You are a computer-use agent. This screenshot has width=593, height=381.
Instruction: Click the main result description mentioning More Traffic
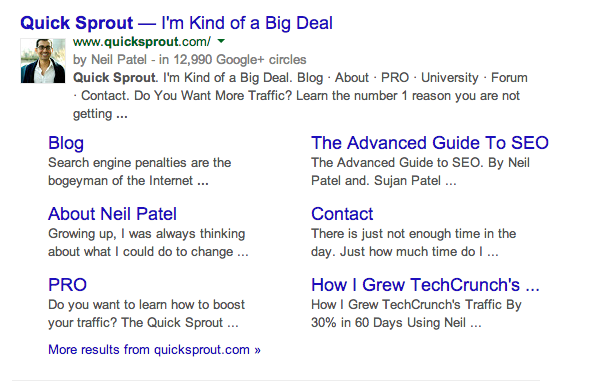pyautogui.click(x=300, y=96)
